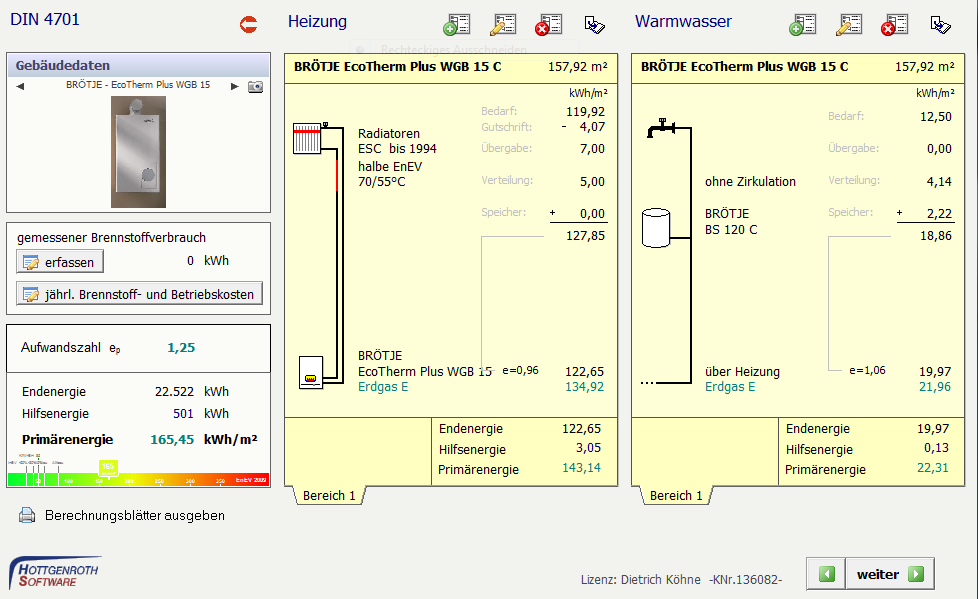978x599 pixels.
Task: Delete the Warmwasser system with the red X icon
Action: point(894,25)
